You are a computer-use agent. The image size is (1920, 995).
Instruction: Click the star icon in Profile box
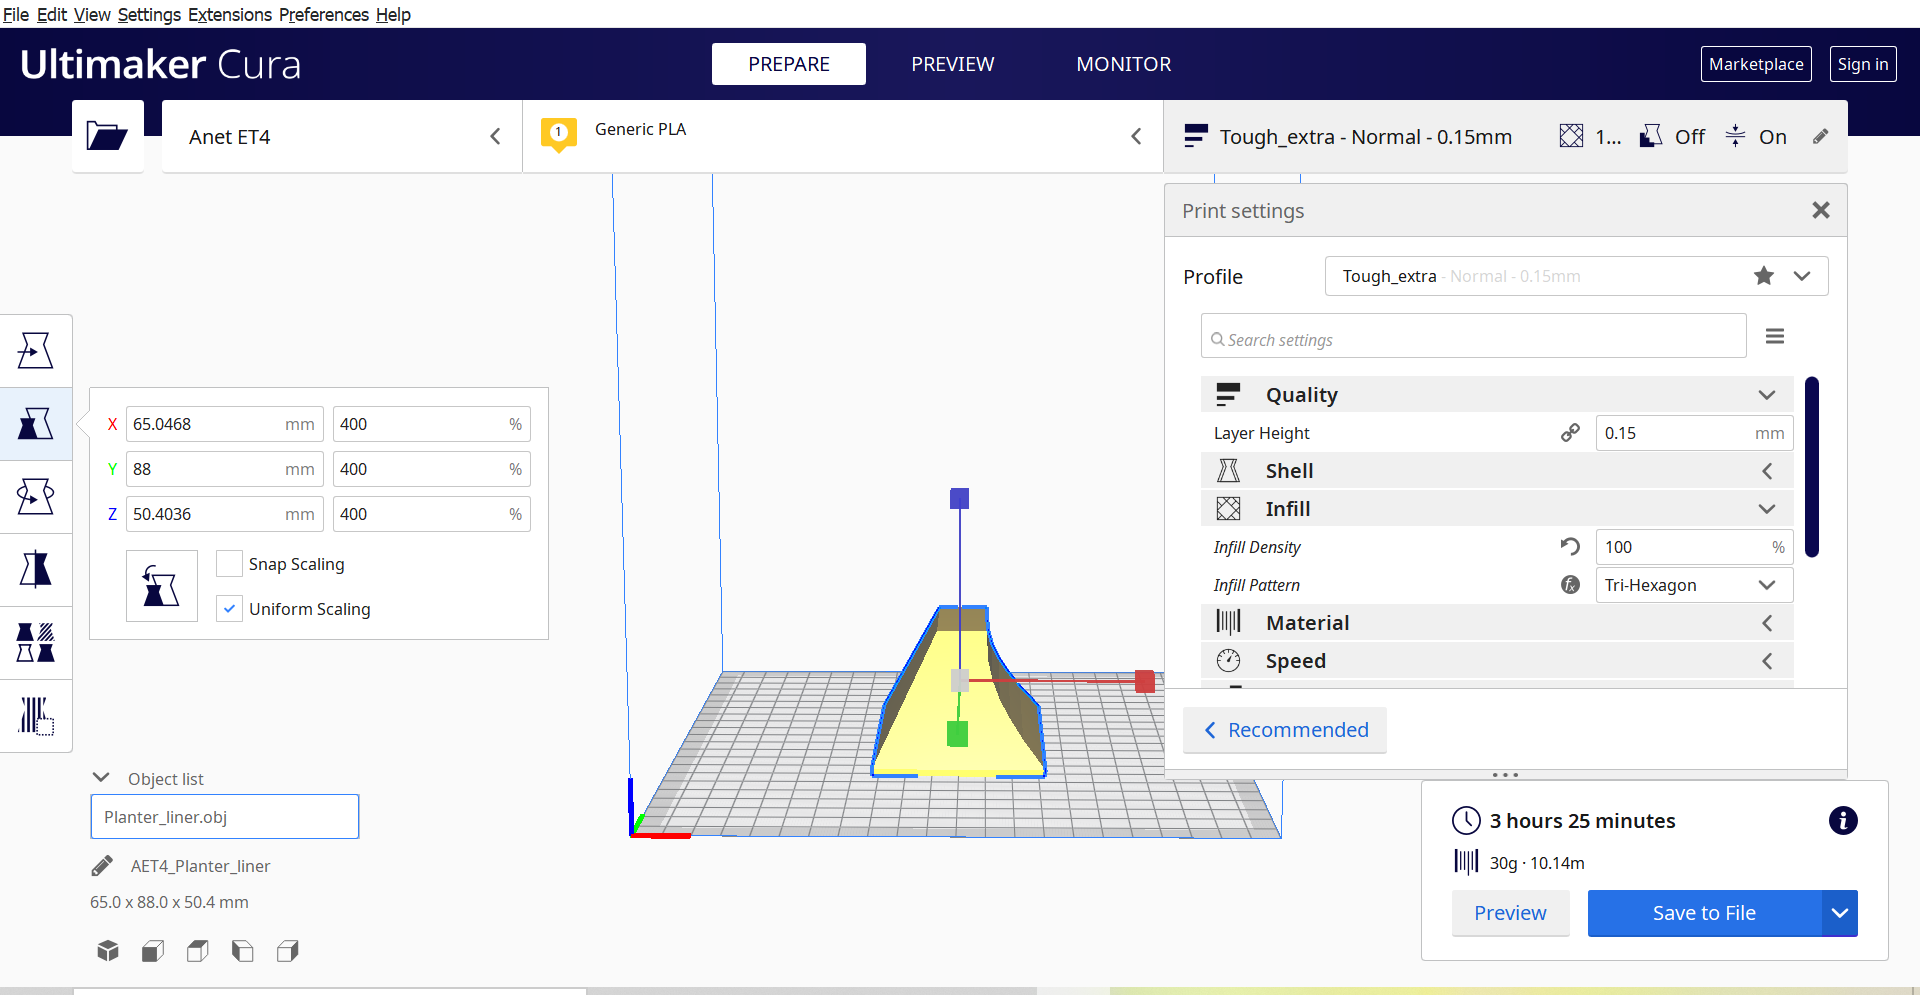(x=1764, y=276)
